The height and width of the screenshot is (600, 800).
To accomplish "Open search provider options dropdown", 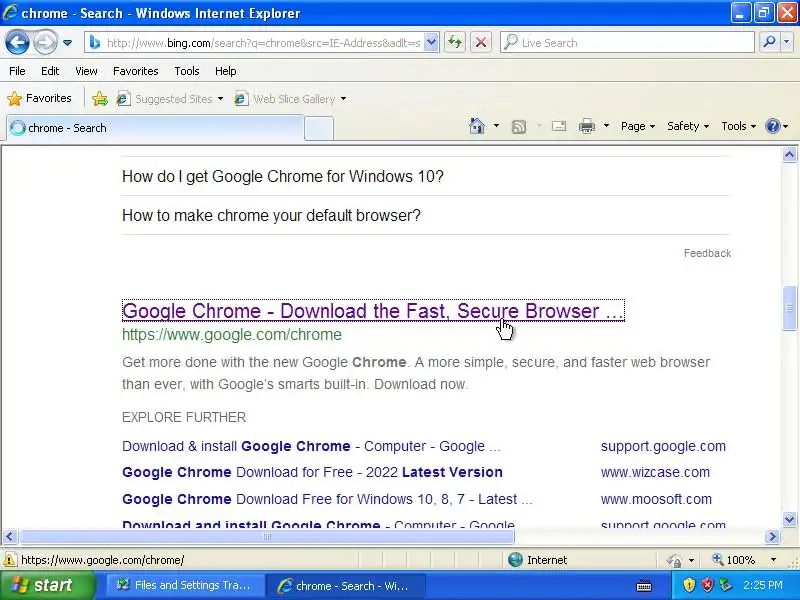I will [x=787, y=42].
